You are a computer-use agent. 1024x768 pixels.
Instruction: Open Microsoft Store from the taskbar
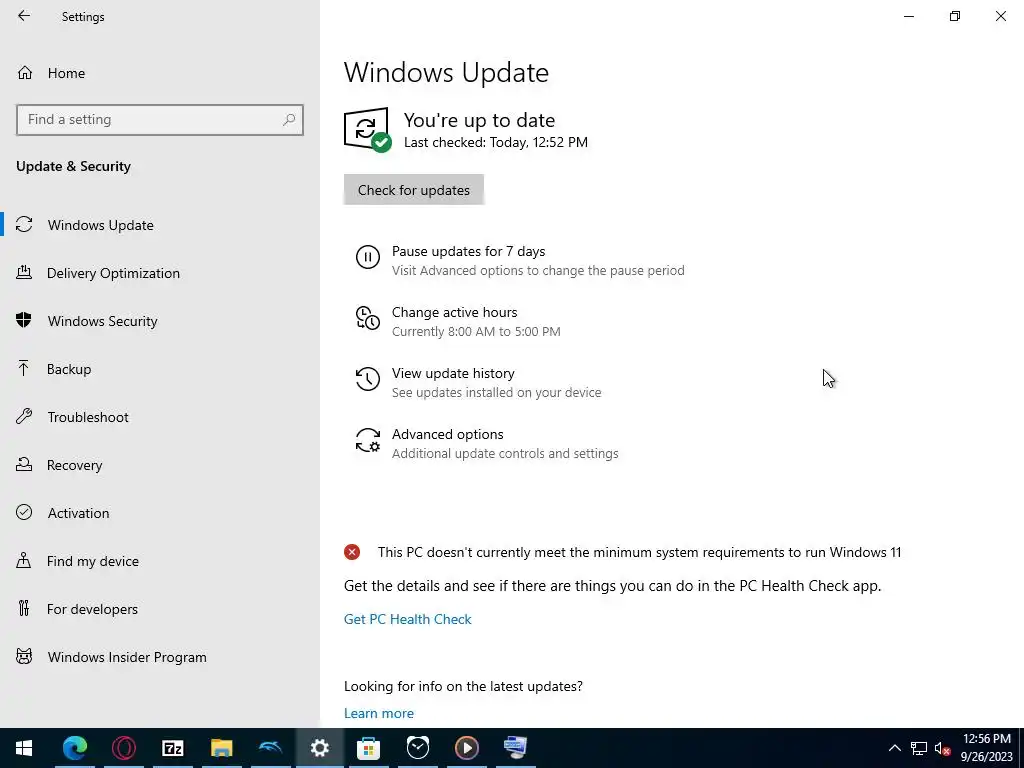point(368,748)
